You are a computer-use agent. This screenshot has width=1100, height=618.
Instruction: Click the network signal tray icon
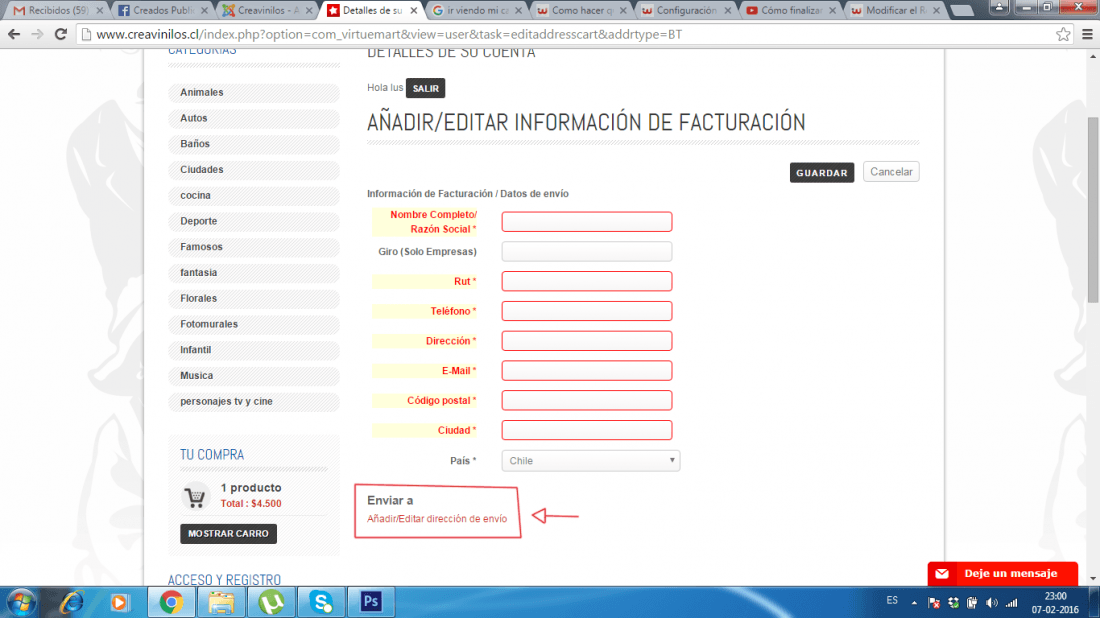point(1011,603)
